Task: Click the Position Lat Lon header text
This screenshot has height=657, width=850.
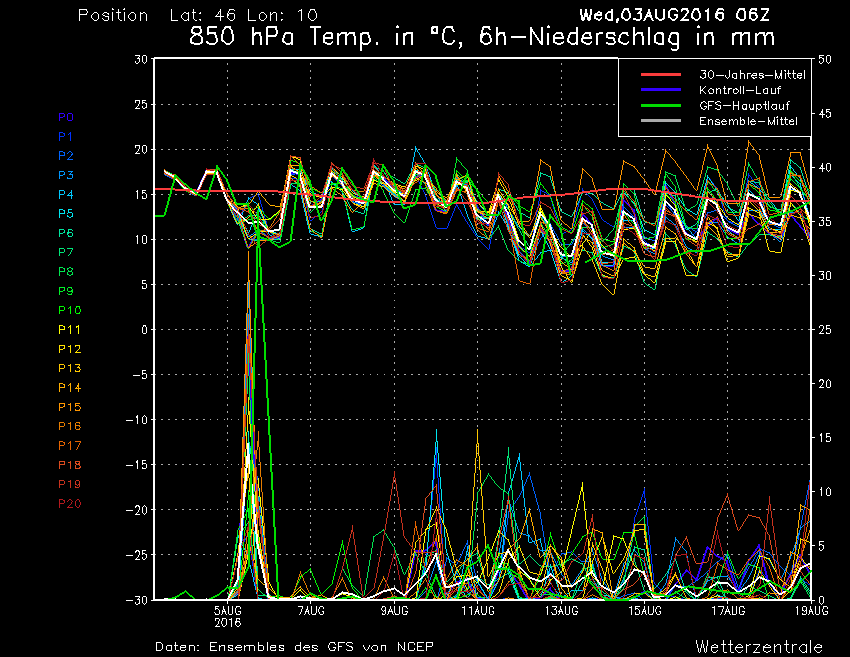Action: click(198, 15)
